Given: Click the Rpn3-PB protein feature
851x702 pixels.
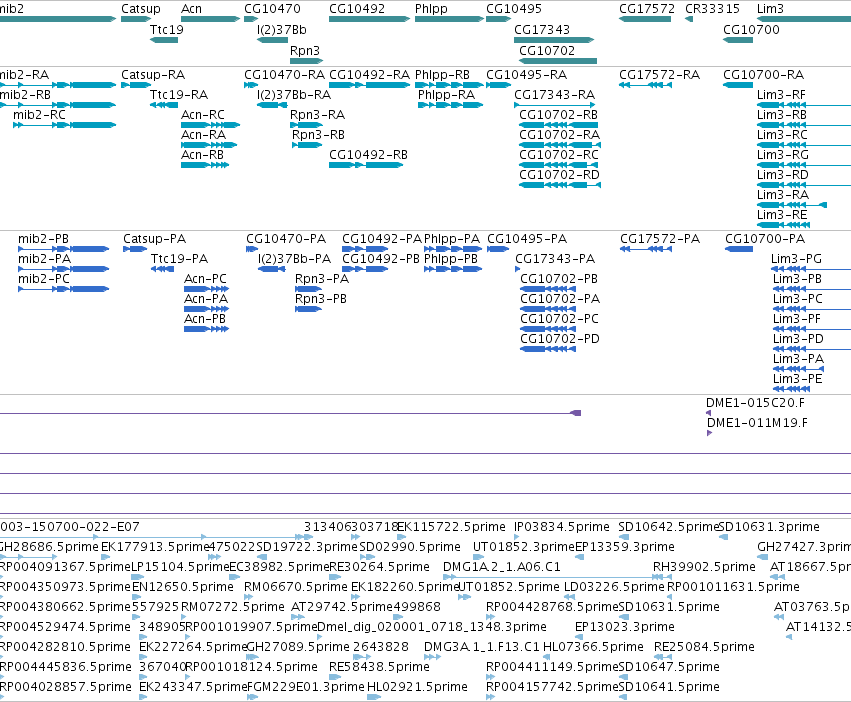Looking at the screenshot, I should pos(308,309).
